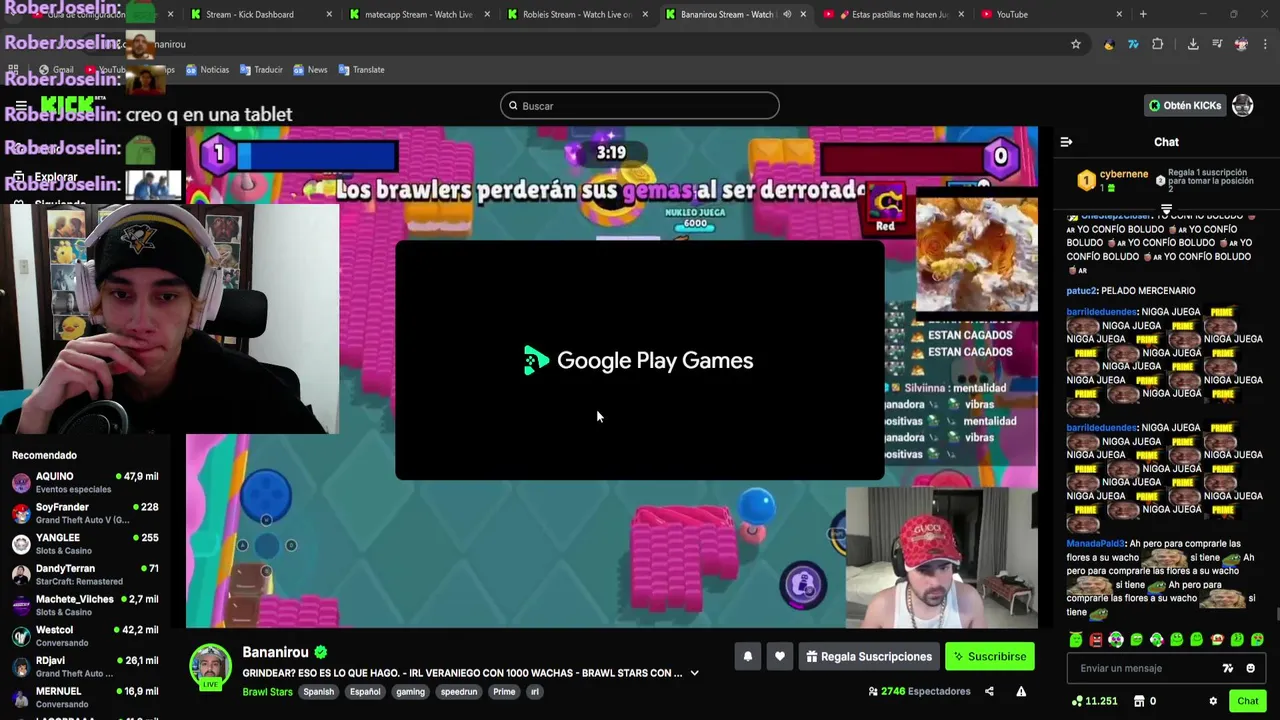Insert the red angry emote from quick emotes

[x=1096, y=640]
